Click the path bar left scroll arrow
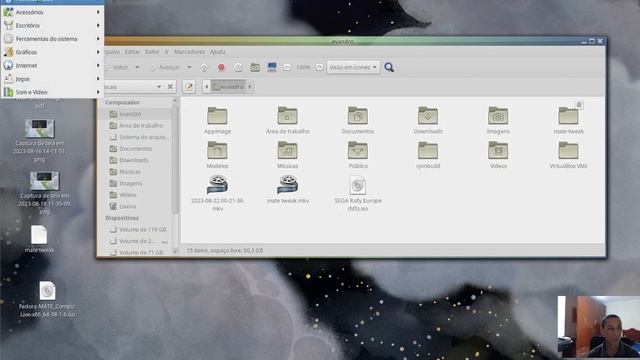This screenshot has width=640, height=360. pos(207,87)
